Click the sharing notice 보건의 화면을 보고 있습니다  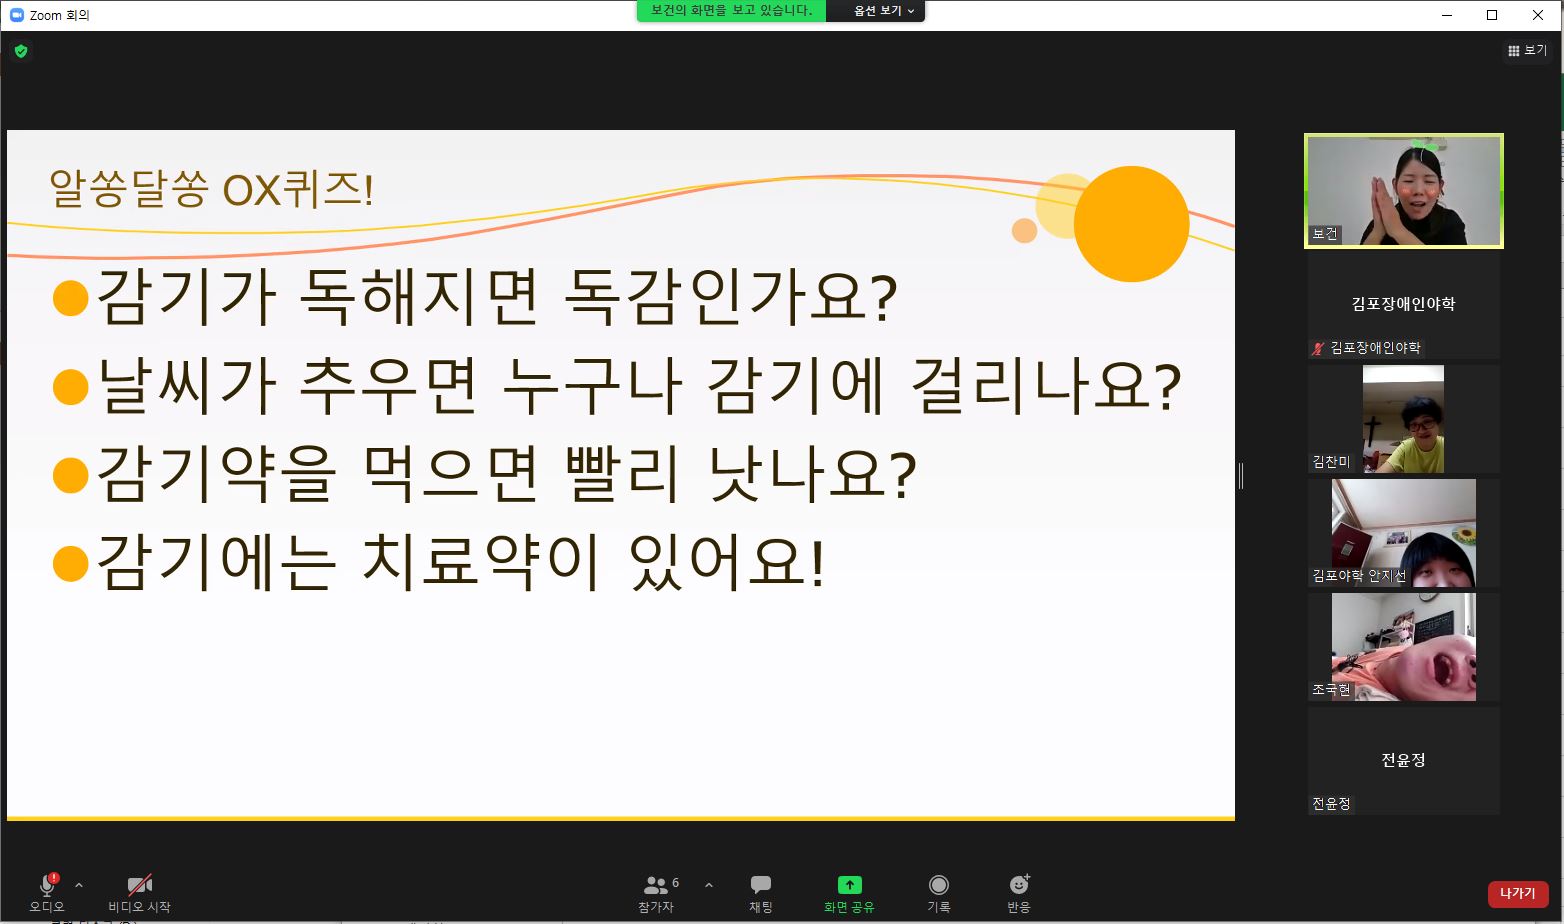pos(731,11)
